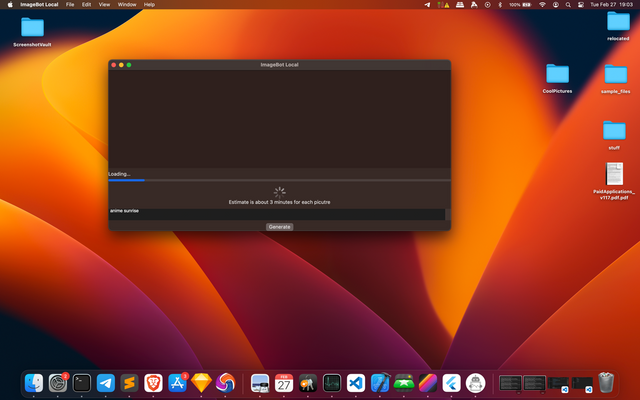Click the Generate button

tap(280, 227)
